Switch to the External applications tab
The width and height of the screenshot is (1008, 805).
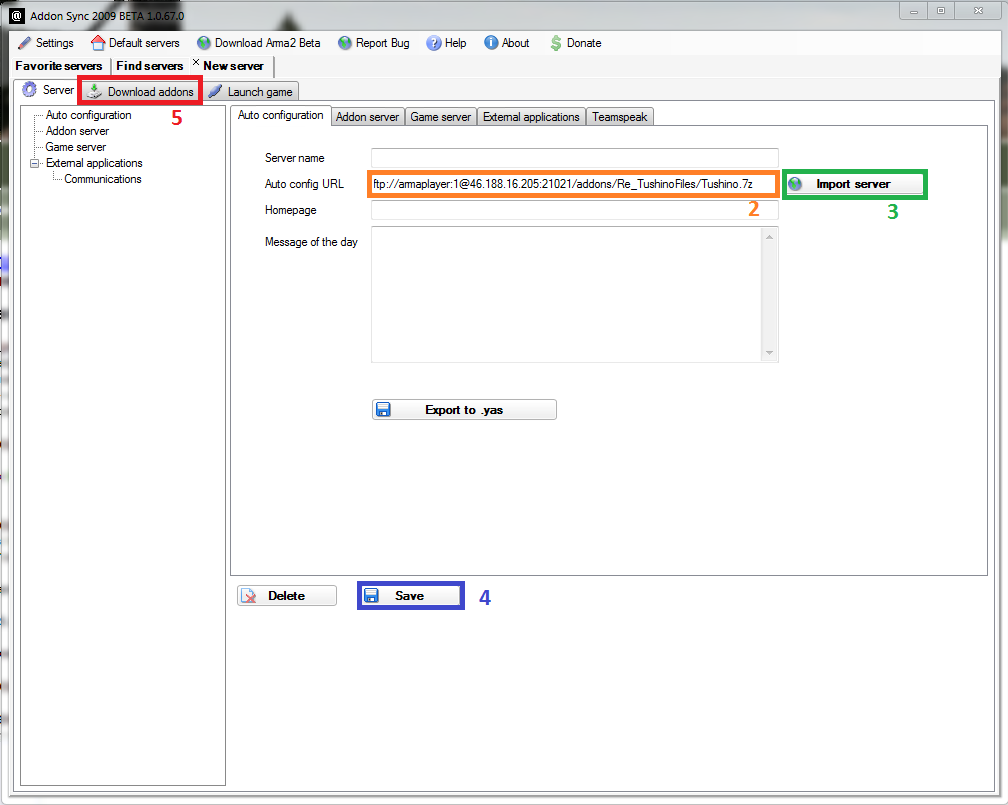[x=531, y=117]
